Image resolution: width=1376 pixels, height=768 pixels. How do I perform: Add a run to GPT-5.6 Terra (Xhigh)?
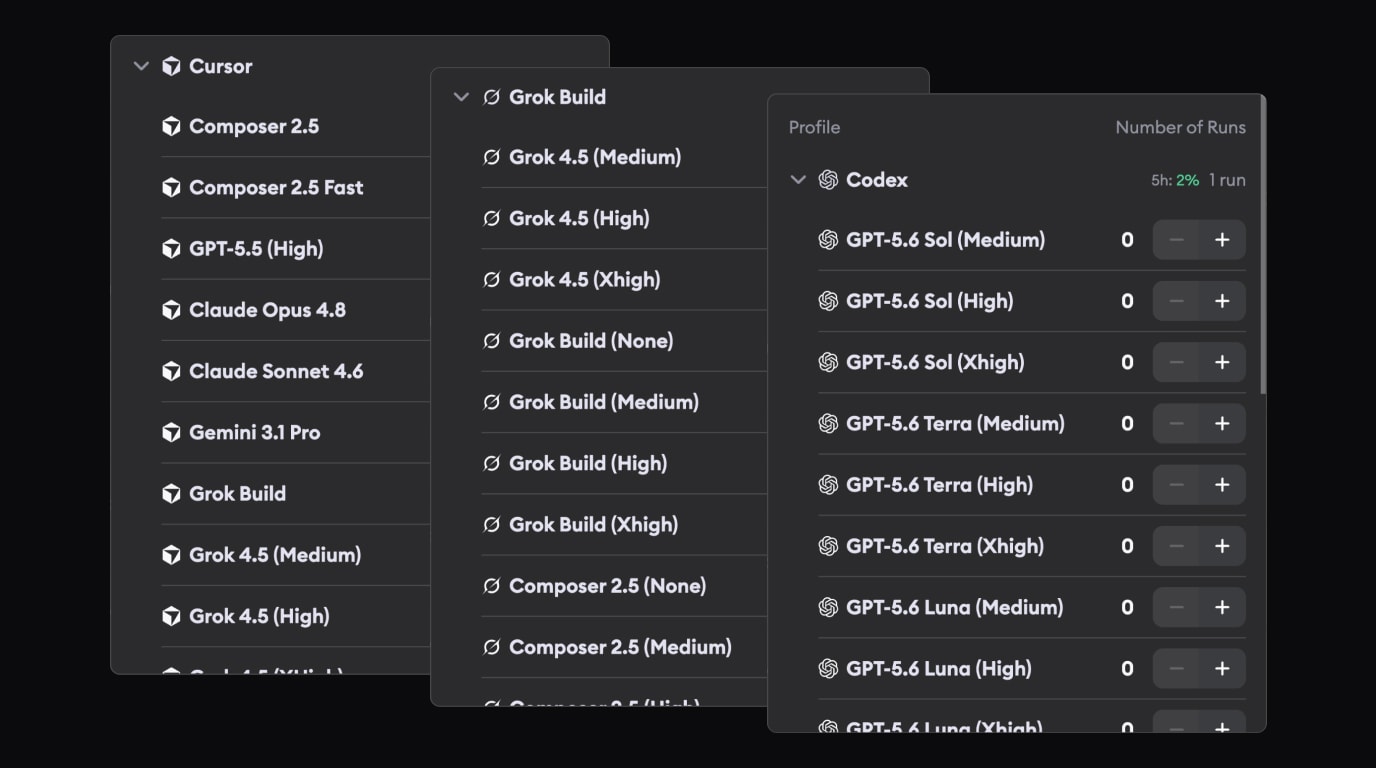1222,546
